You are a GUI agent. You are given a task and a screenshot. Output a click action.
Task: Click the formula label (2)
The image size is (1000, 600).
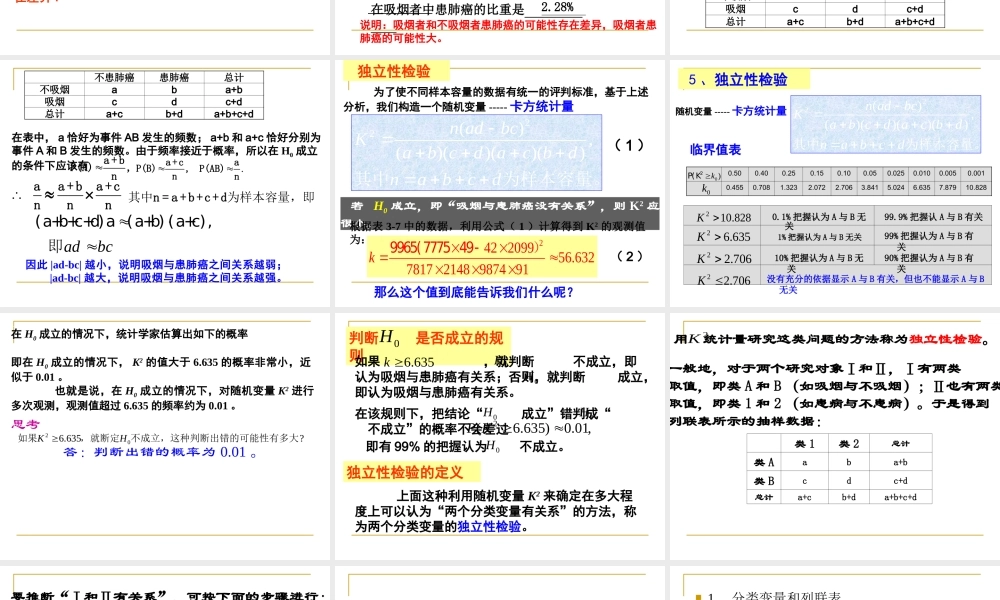pos(629,256)
